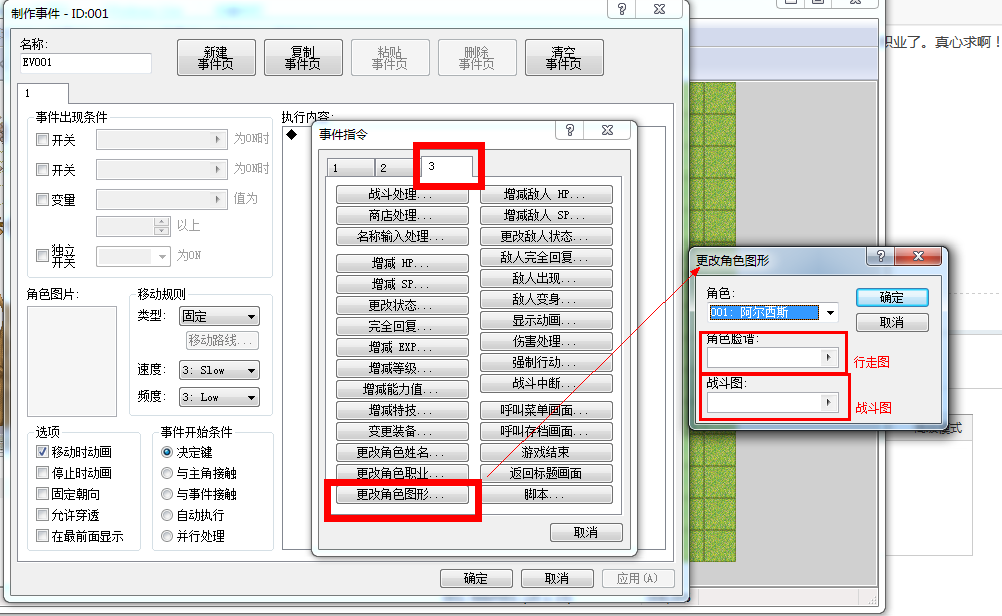Click 取消 in 事件指令 dialog
Screen dimensions: 1002x616
point(586,532)
